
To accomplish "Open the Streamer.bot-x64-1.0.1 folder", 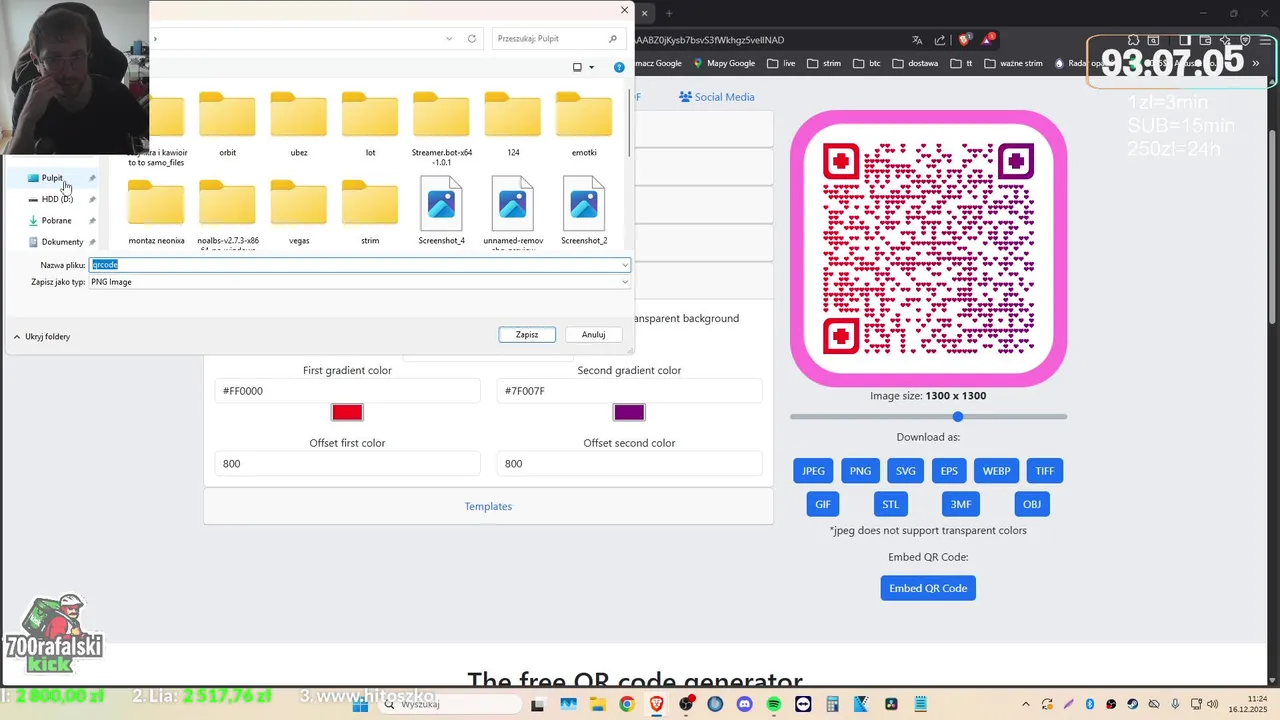I will click(x=441, y=128).
